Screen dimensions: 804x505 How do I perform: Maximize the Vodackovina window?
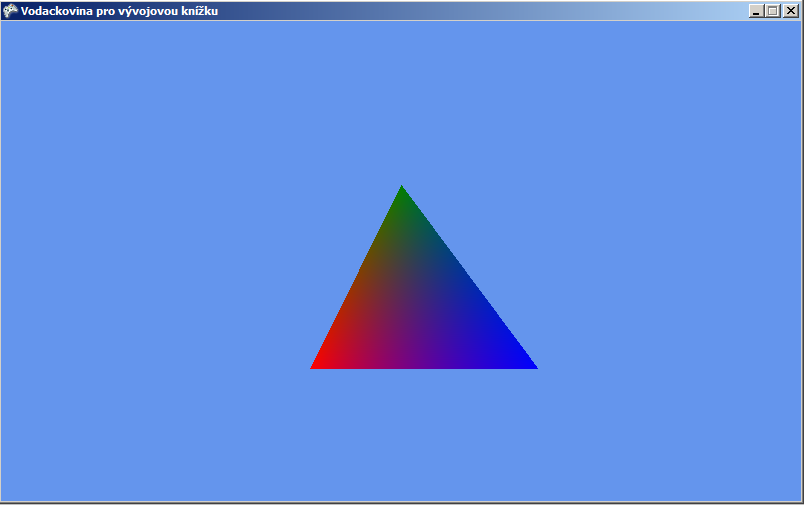(x=772, y=11)
